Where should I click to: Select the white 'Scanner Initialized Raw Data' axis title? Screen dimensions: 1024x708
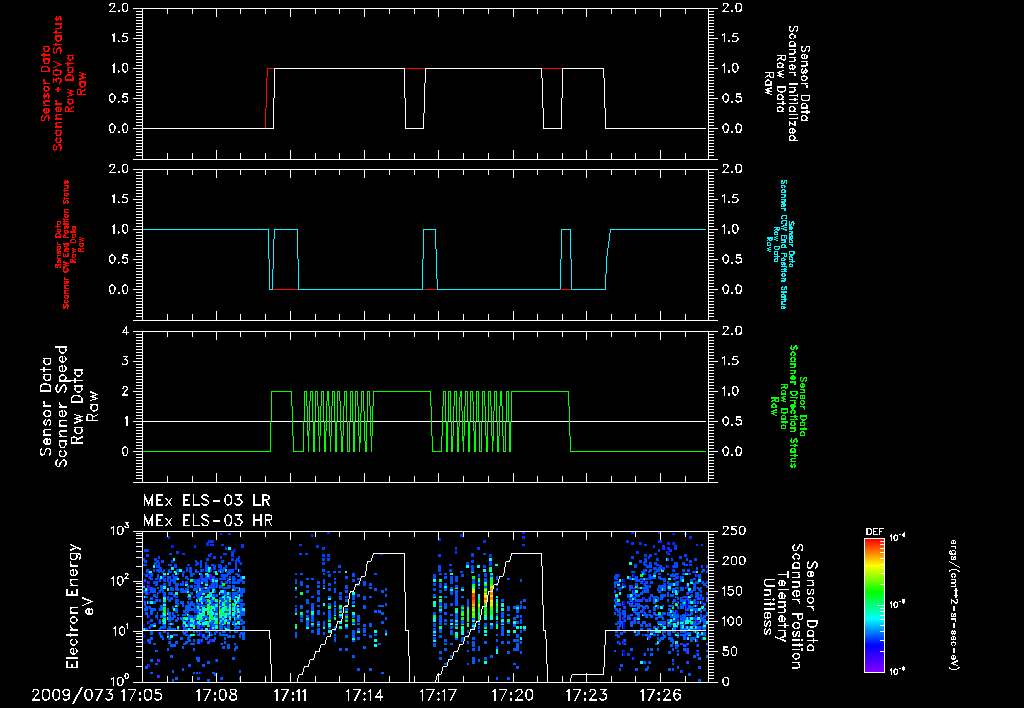tap(786, 84)
